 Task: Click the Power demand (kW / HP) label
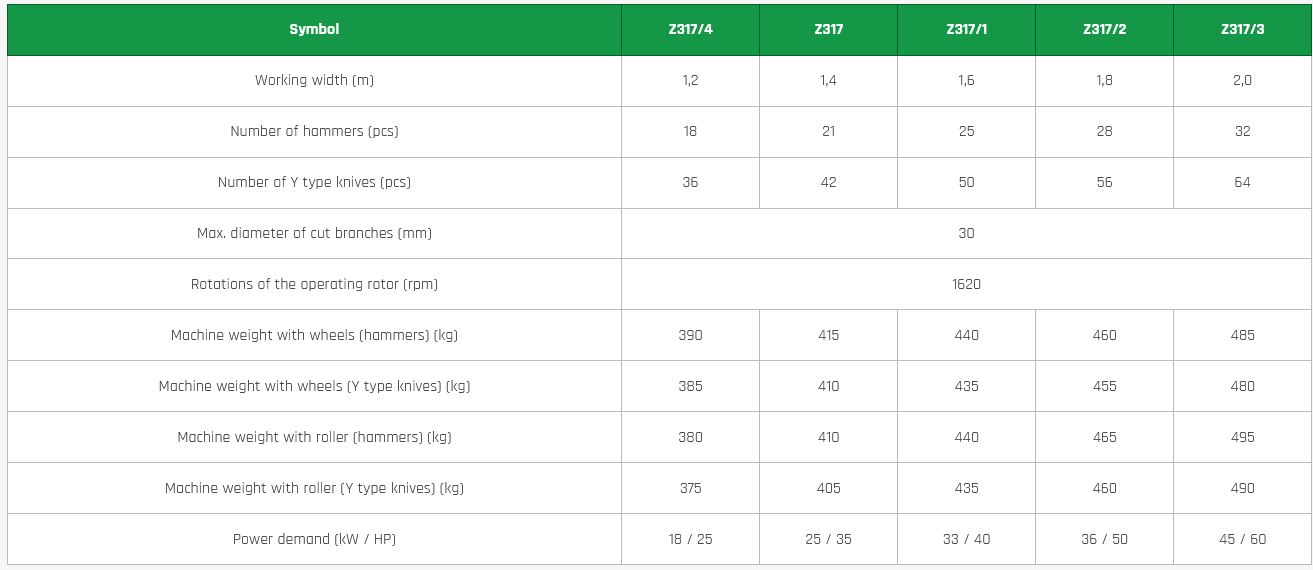pos(314,539)
